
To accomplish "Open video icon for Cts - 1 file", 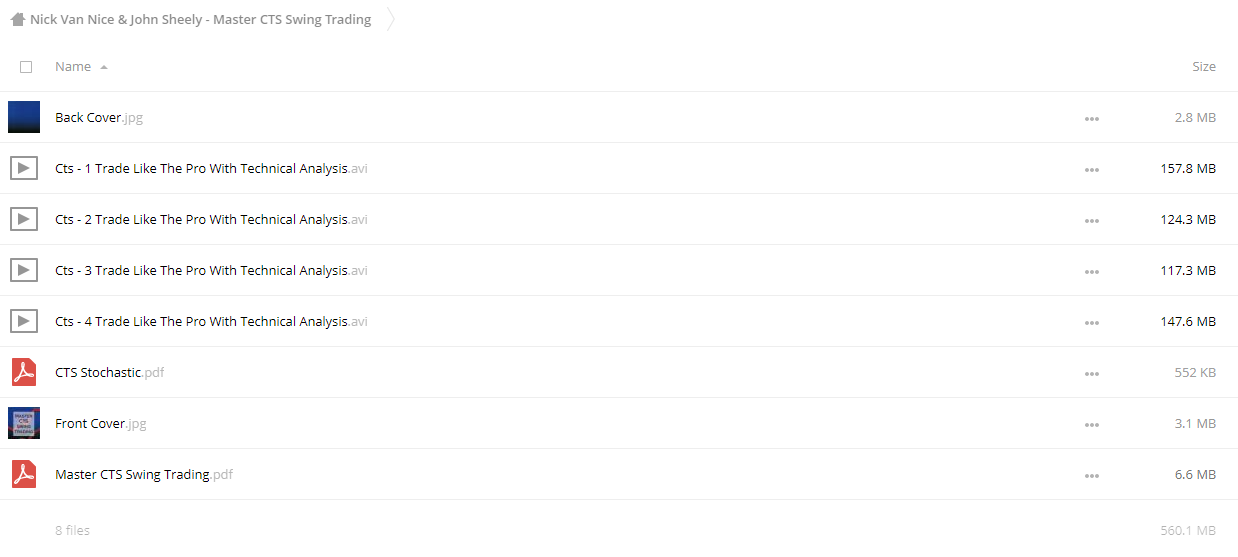I will pyautogui.click(x=24, y=168).
